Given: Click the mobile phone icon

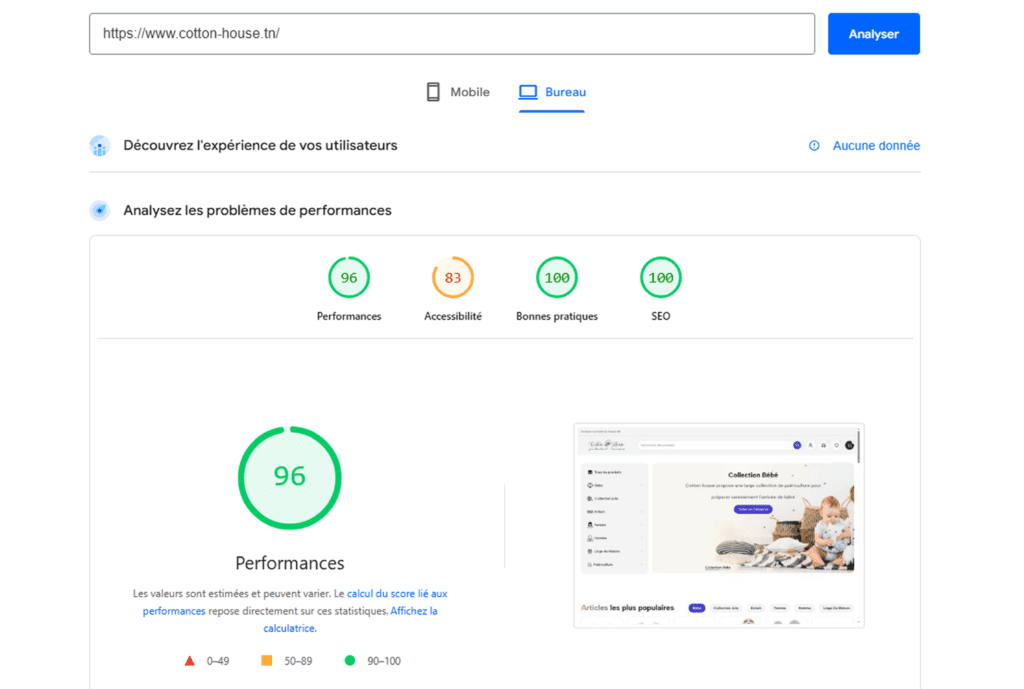Looking at the screenshot, I should [433, 92].
